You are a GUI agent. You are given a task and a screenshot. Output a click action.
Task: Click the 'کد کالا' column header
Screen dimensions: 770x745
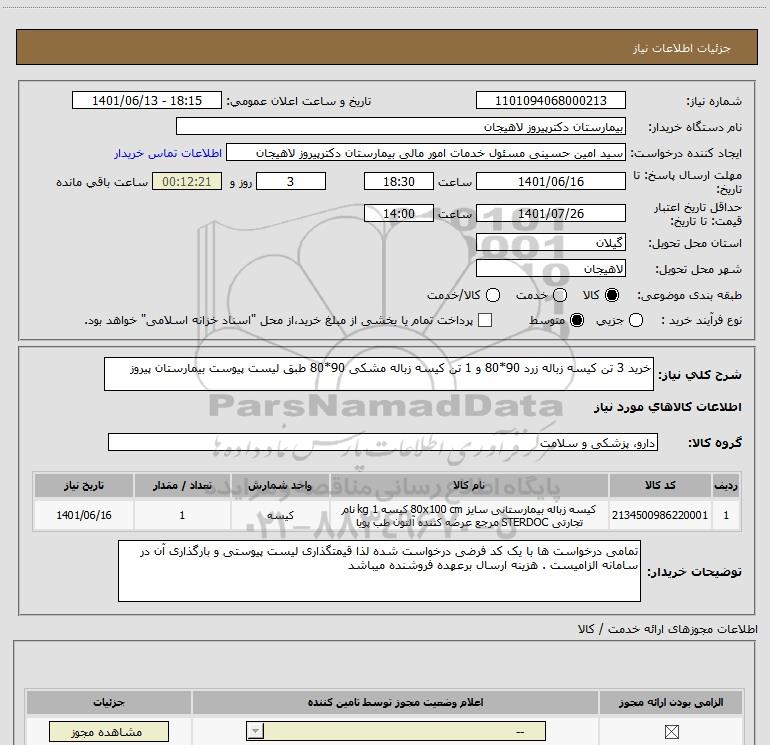[661, 485]
